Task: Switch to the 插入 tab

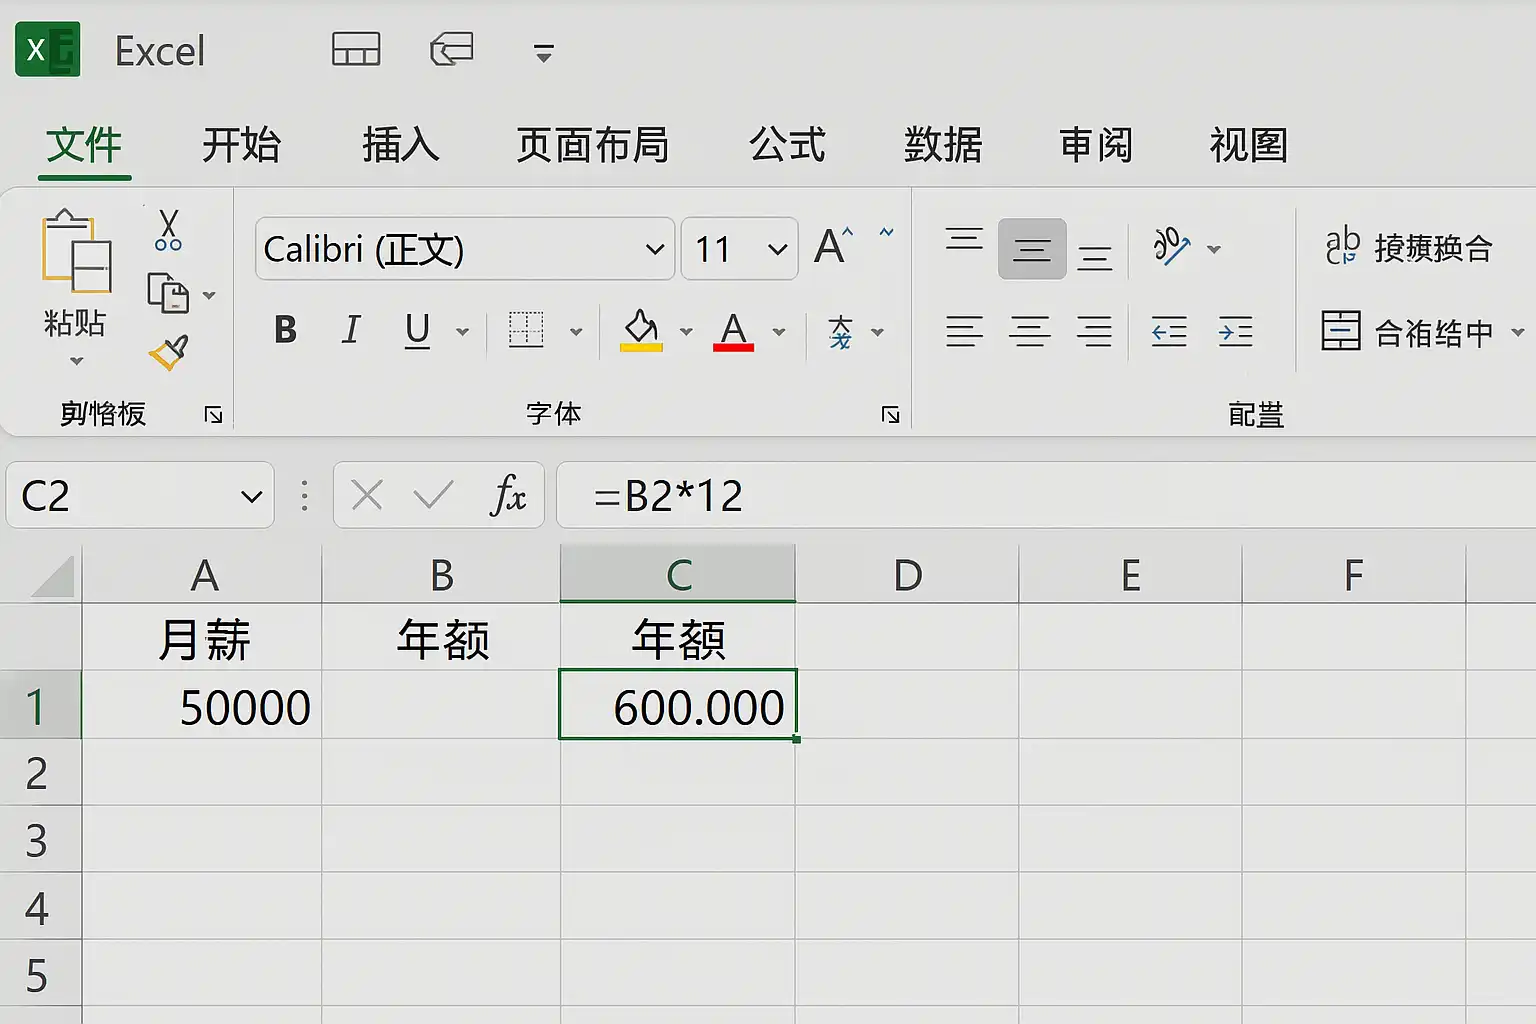Action: coord(400,145)
